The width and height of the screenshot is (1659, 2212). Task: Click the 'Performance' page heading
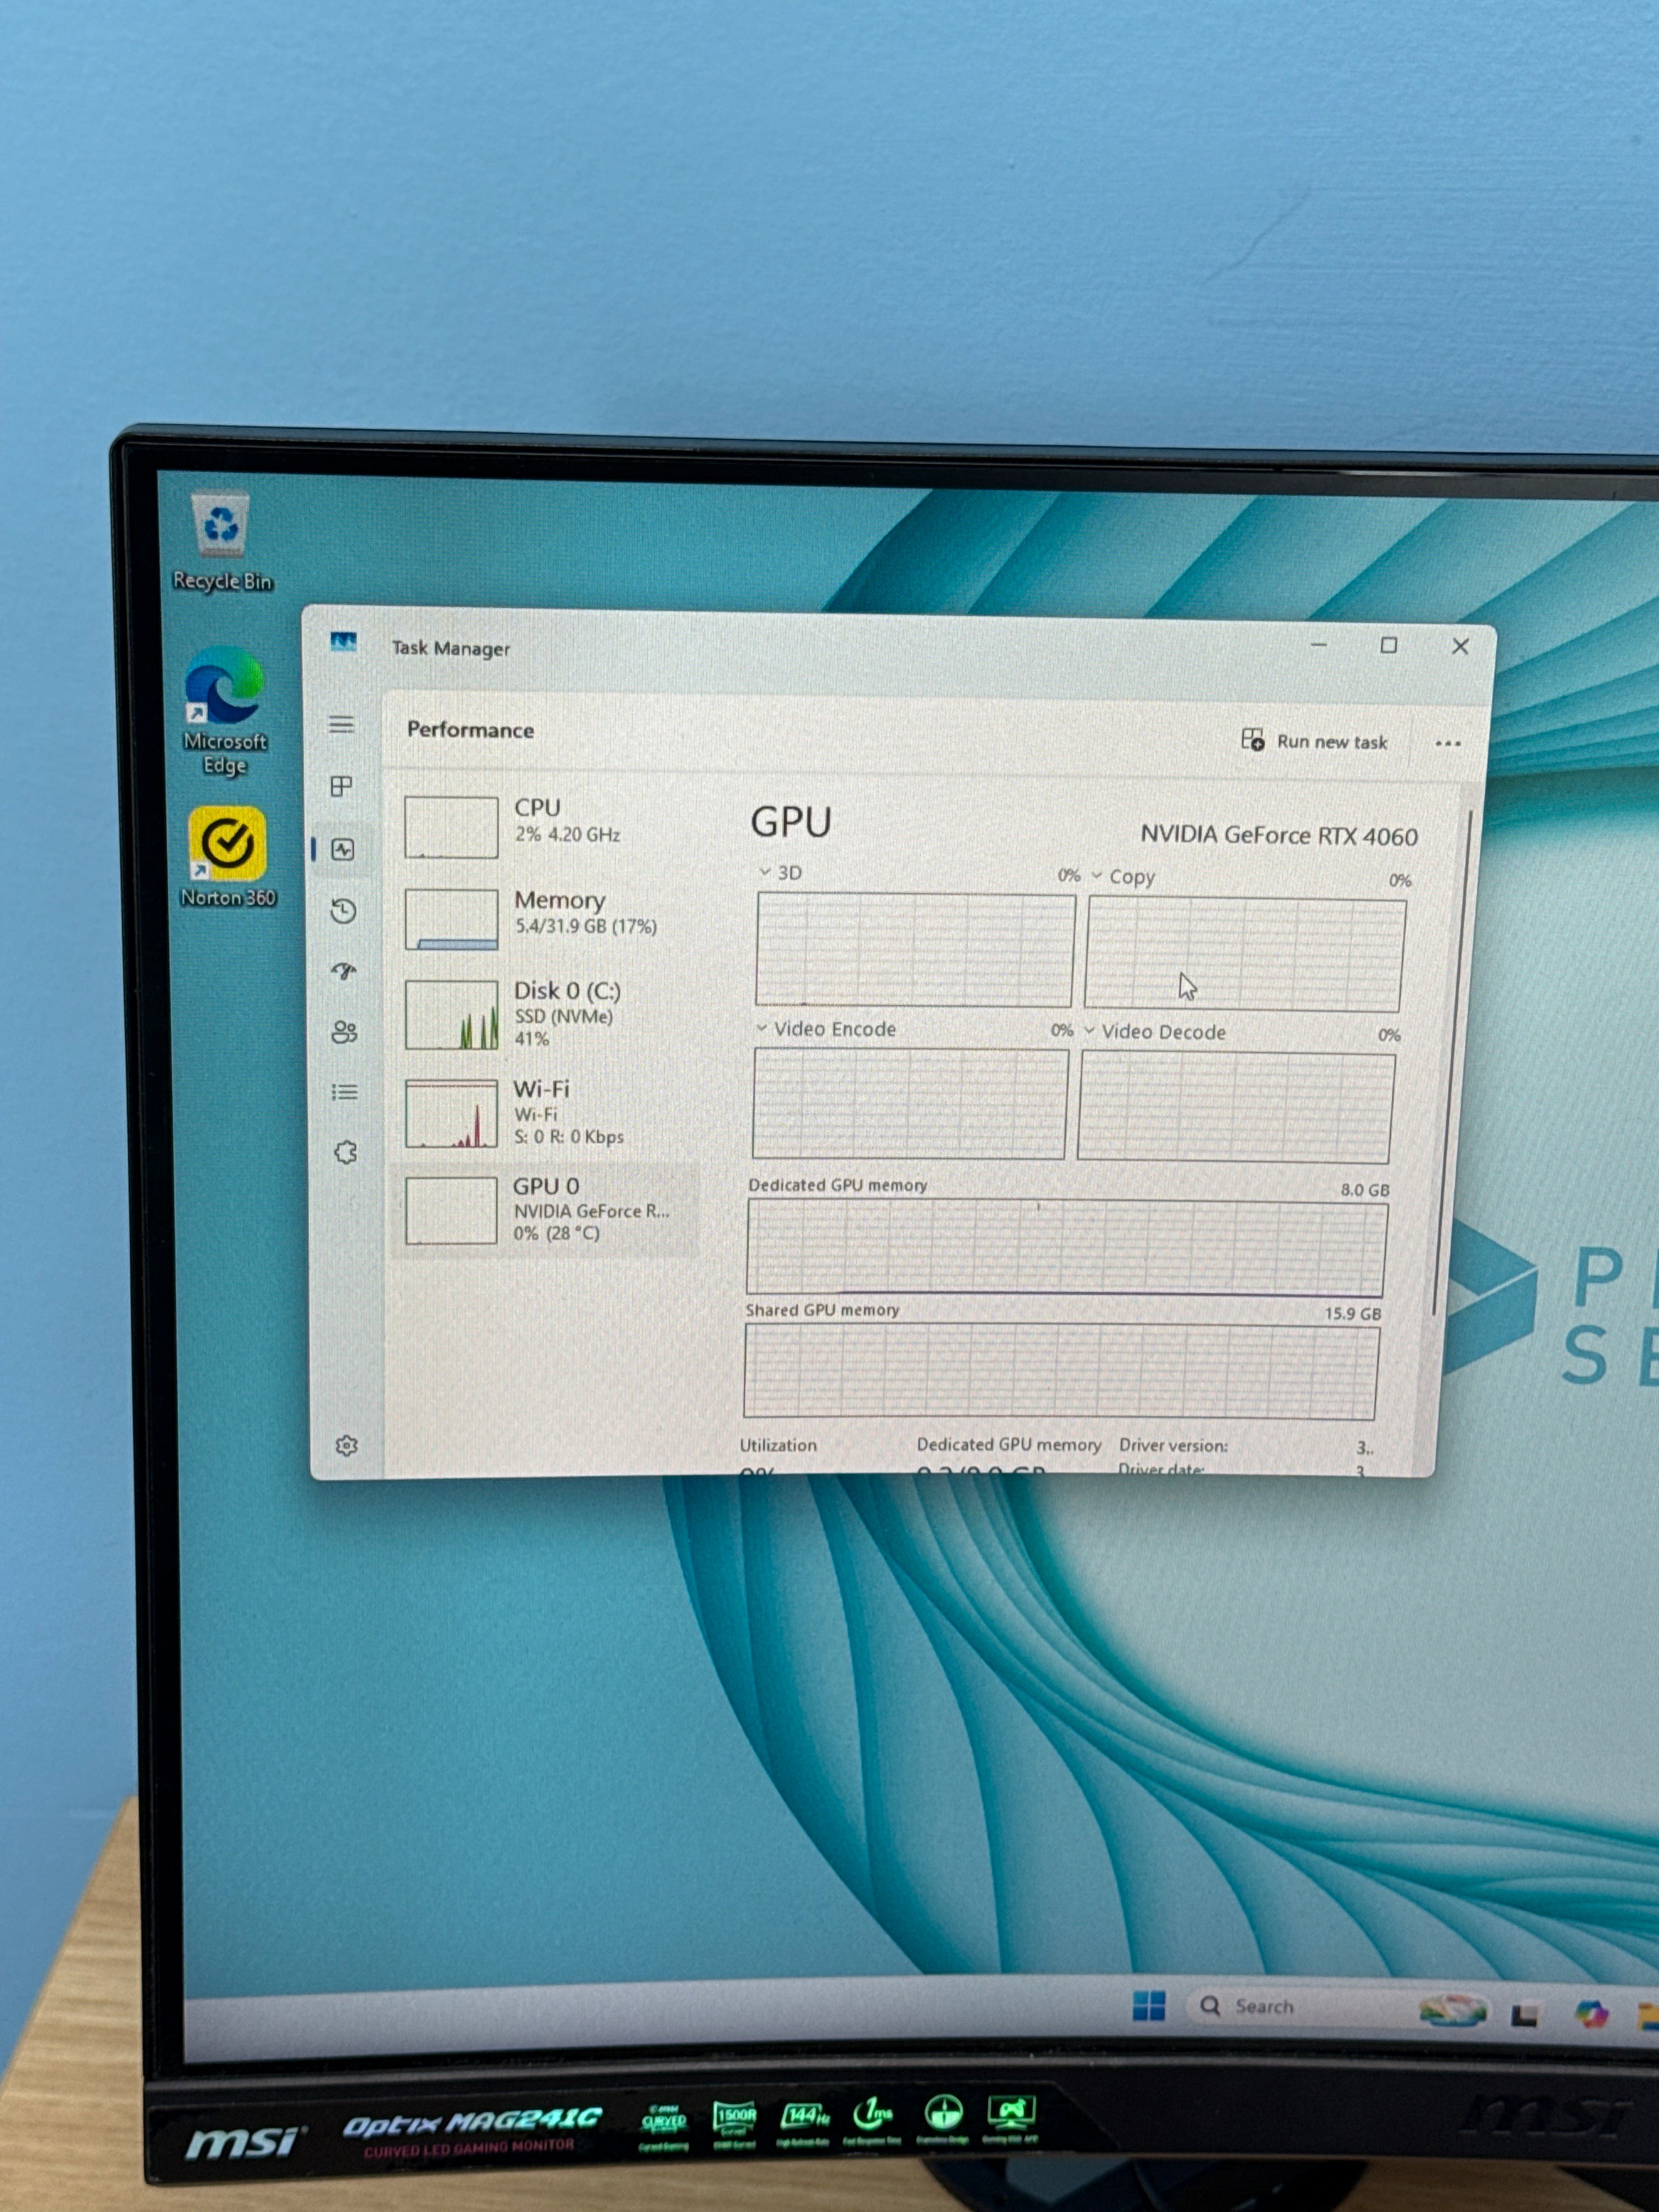(x=470, y=730)
